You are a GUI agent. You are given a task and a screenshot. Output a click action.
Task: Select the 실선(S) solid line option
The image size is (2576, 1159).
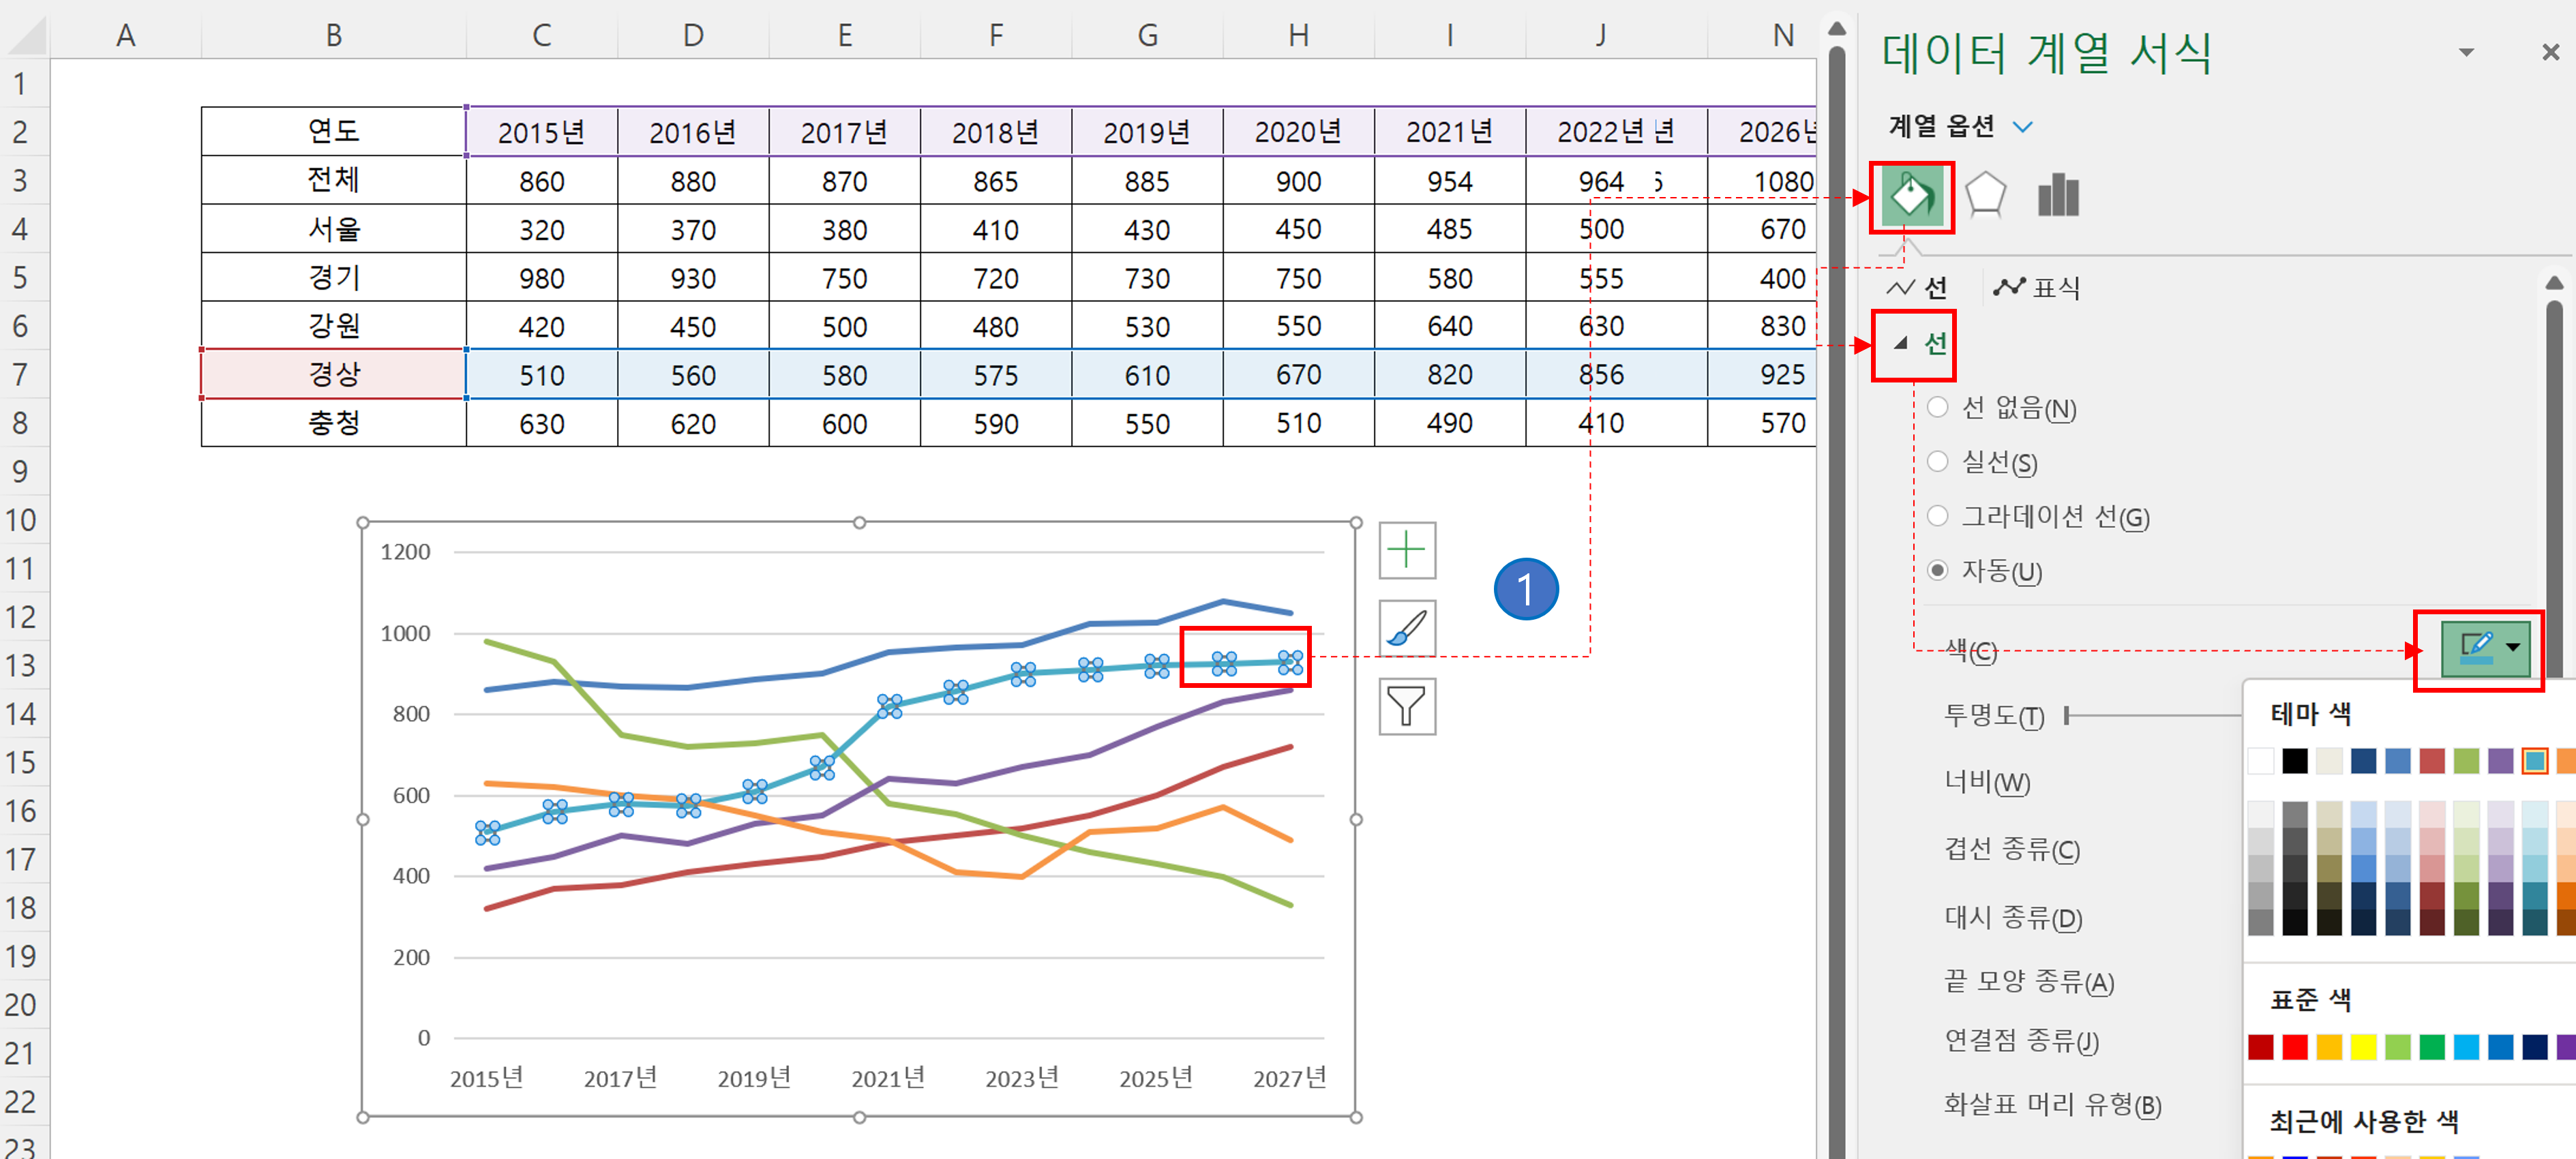[x=1937, y=461]
